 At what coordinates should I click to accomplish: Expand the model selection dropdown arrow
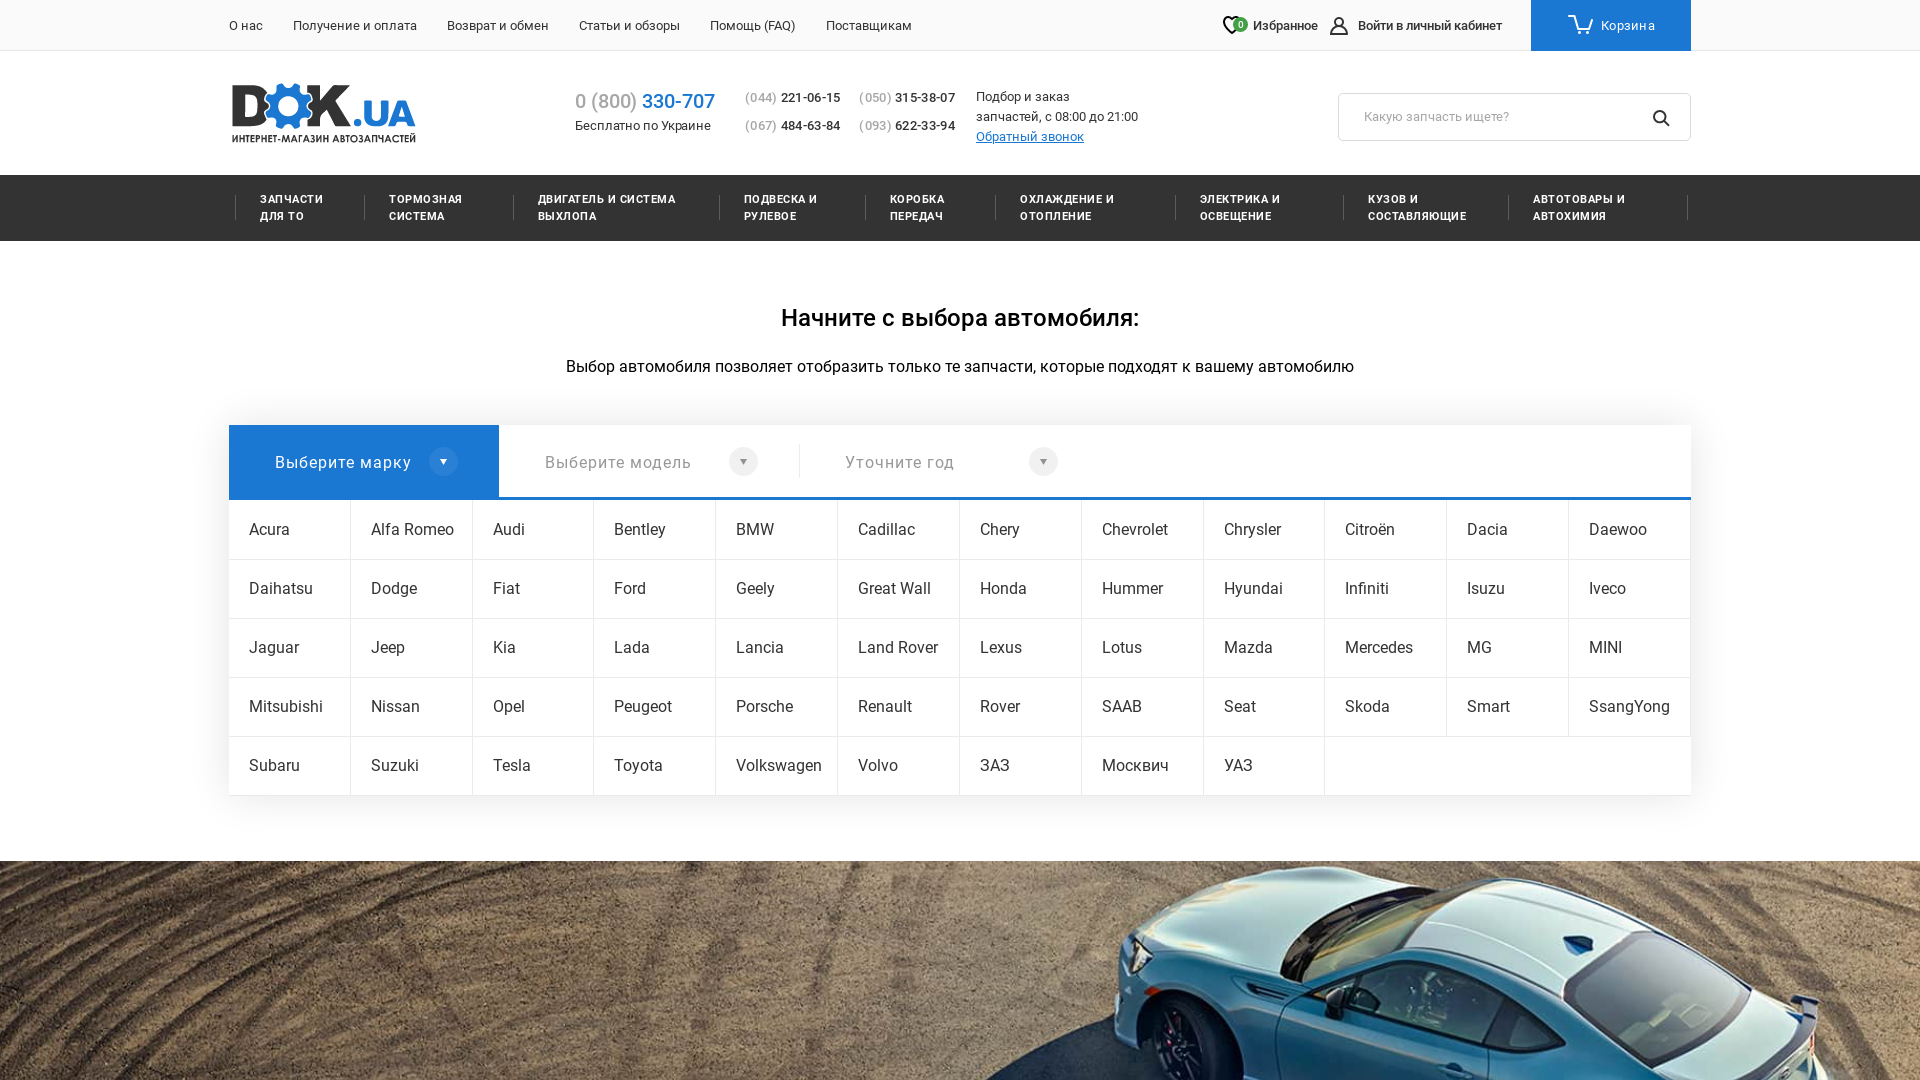click(x=743, y=461)
